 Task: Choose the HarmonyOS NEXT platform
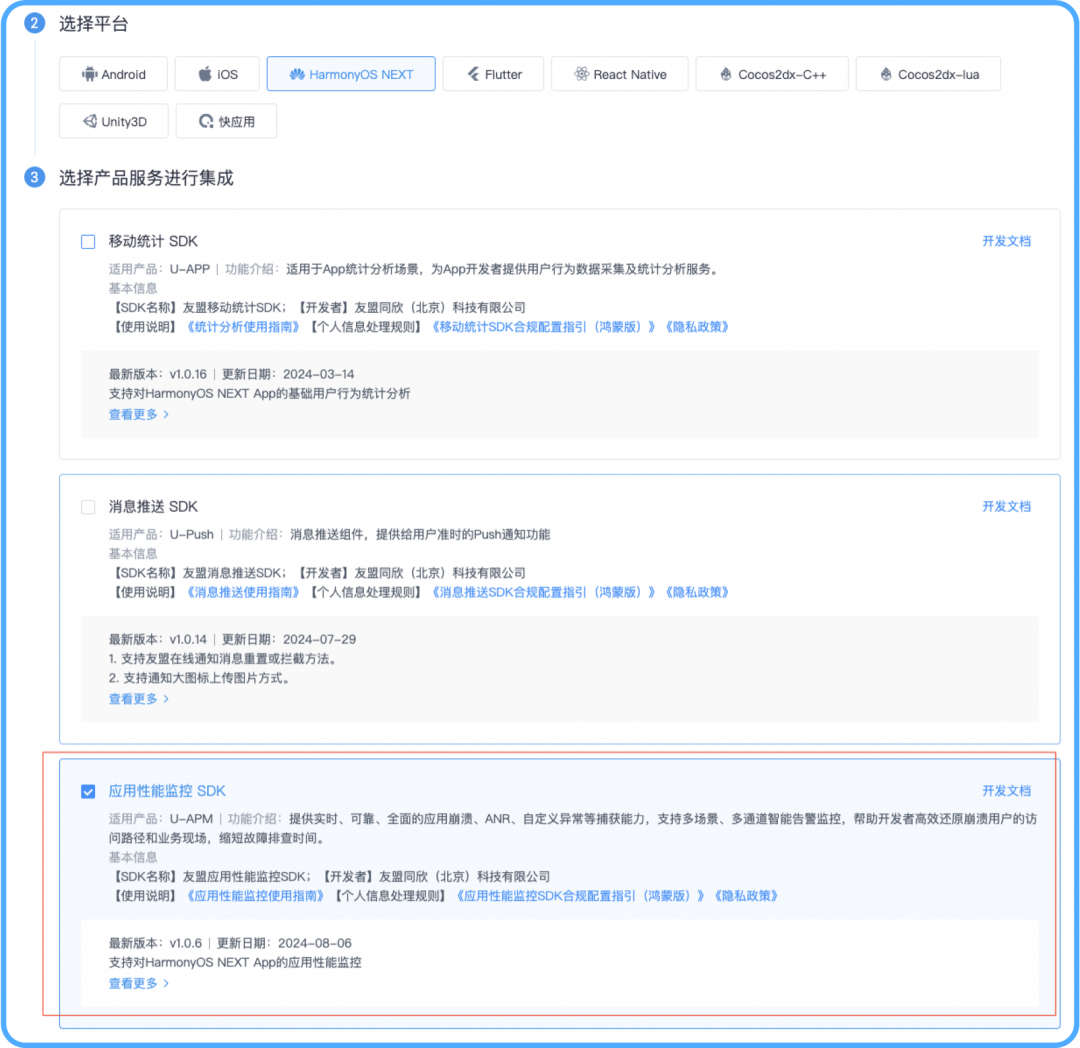coord(351,74)
